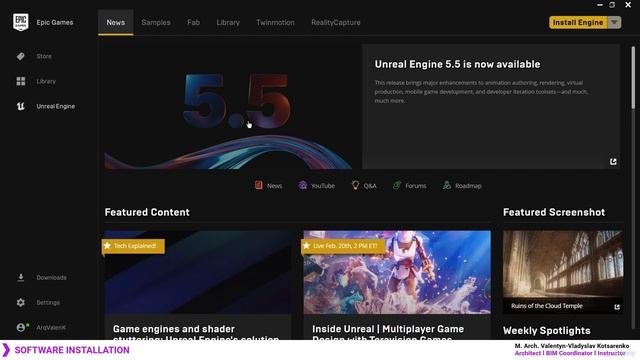Open the Ruins of the Cloud Temple screenshot
This screenshot has height=360, width=640.
pyautogui.click(x=563, y=272)
